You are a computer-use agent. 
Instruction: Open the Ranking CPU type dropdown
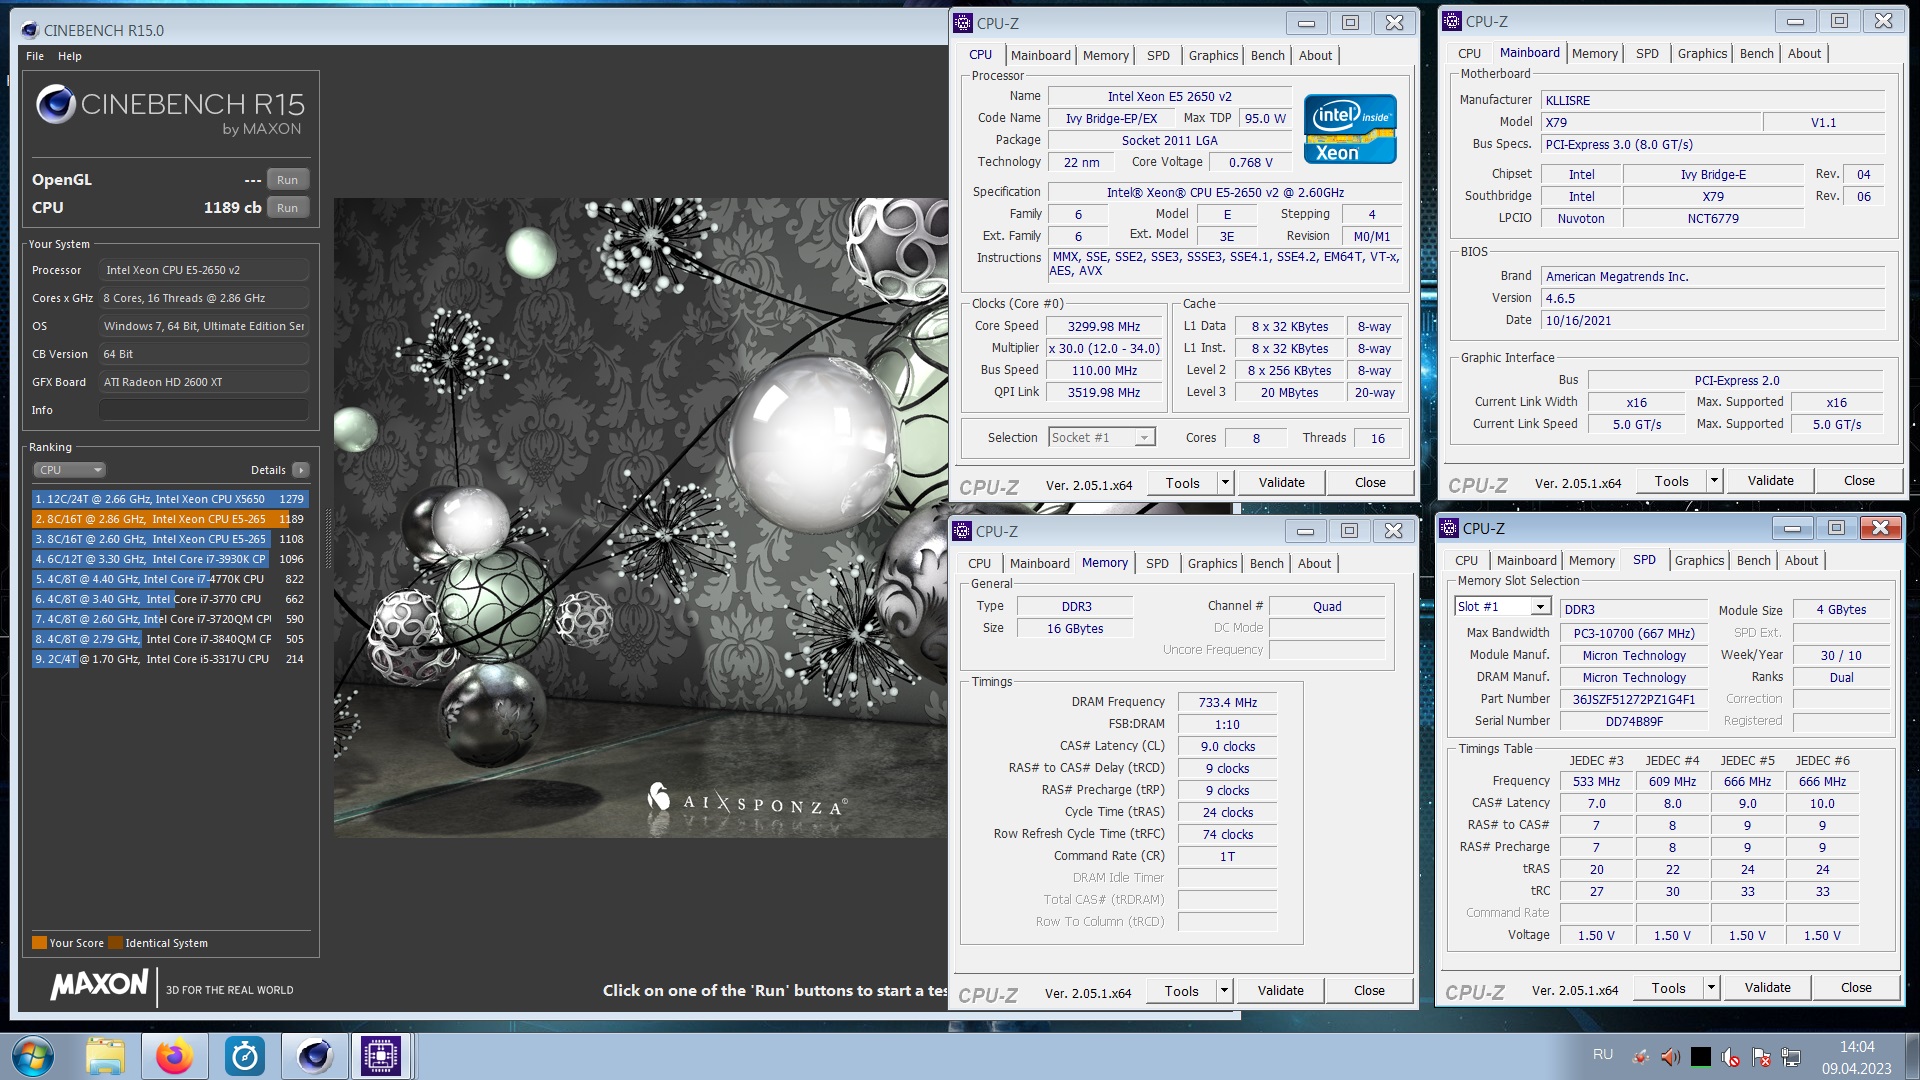coord(70,470)
